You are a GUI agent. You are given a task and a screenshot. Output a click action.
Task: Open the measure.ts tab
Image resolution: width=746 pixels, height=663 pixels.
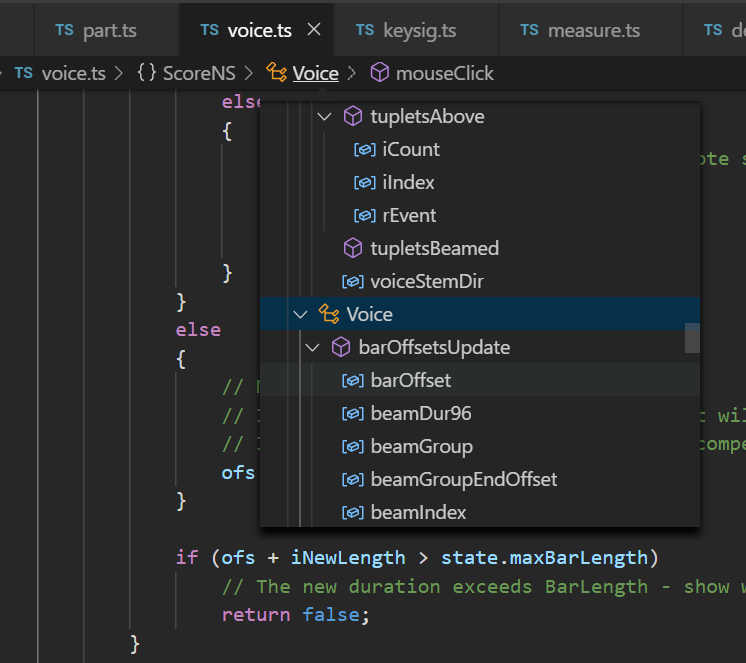(590, 30)
